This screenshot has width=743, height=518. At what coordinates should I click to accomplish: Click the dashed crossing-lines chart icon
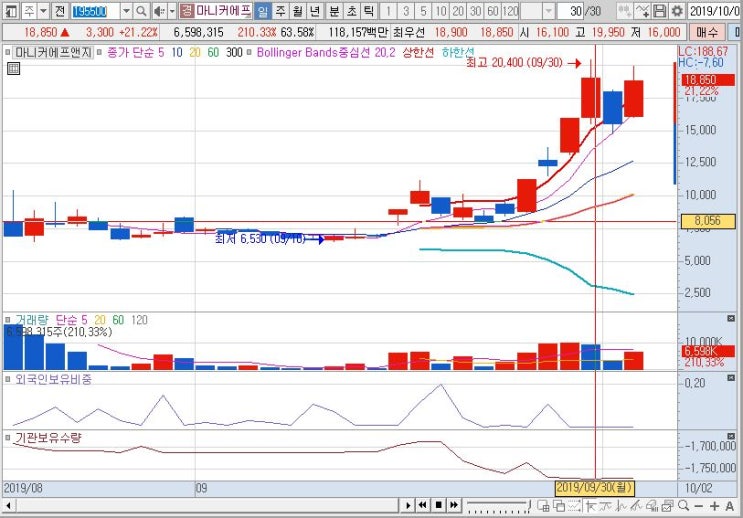[574, 506]
